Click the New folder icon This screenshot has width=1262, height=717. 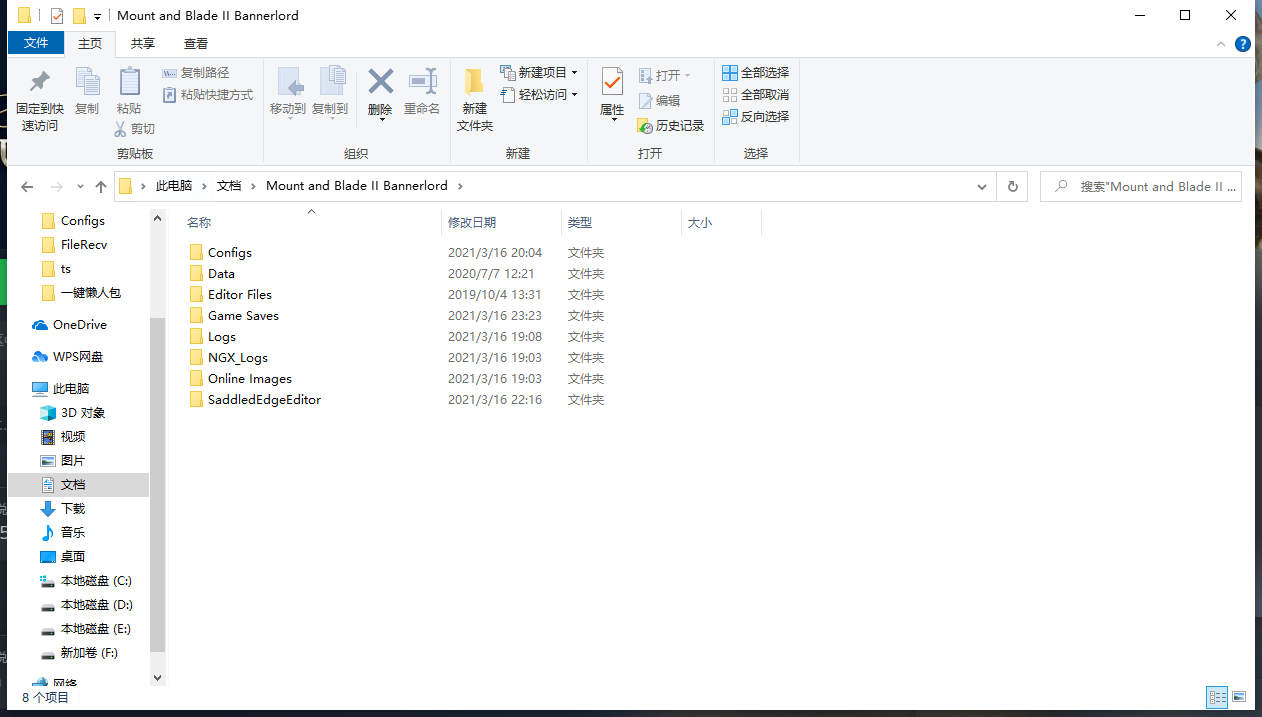[475, 82]
